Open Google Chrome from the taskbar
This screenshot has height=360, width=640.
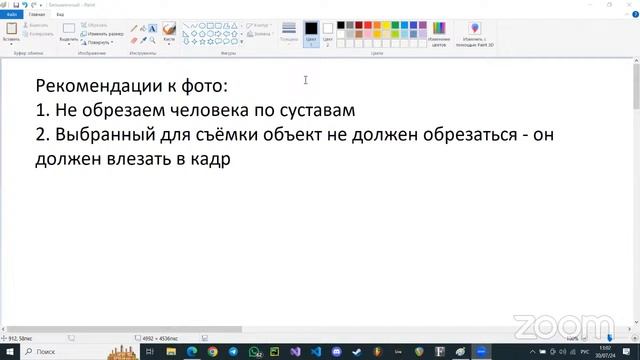point(212,351)
